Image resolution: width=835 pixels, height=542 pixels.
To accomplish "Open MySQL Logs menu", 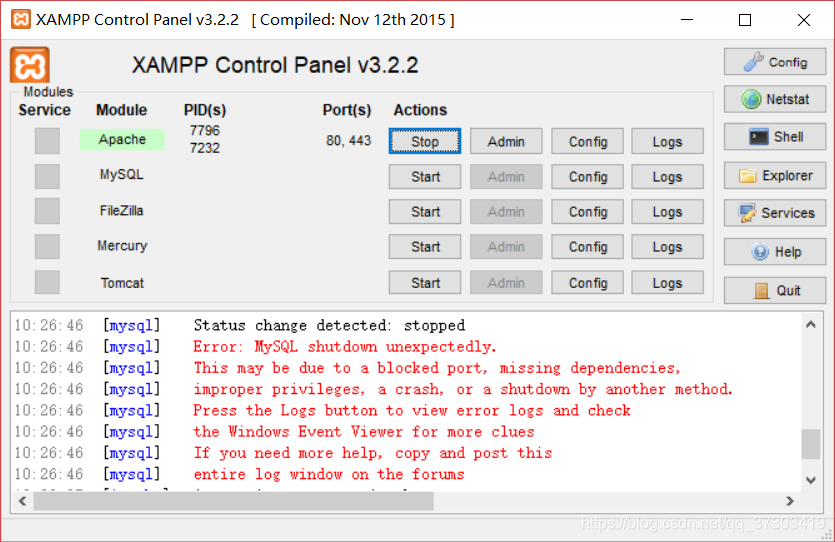I will tap(667, 177).
